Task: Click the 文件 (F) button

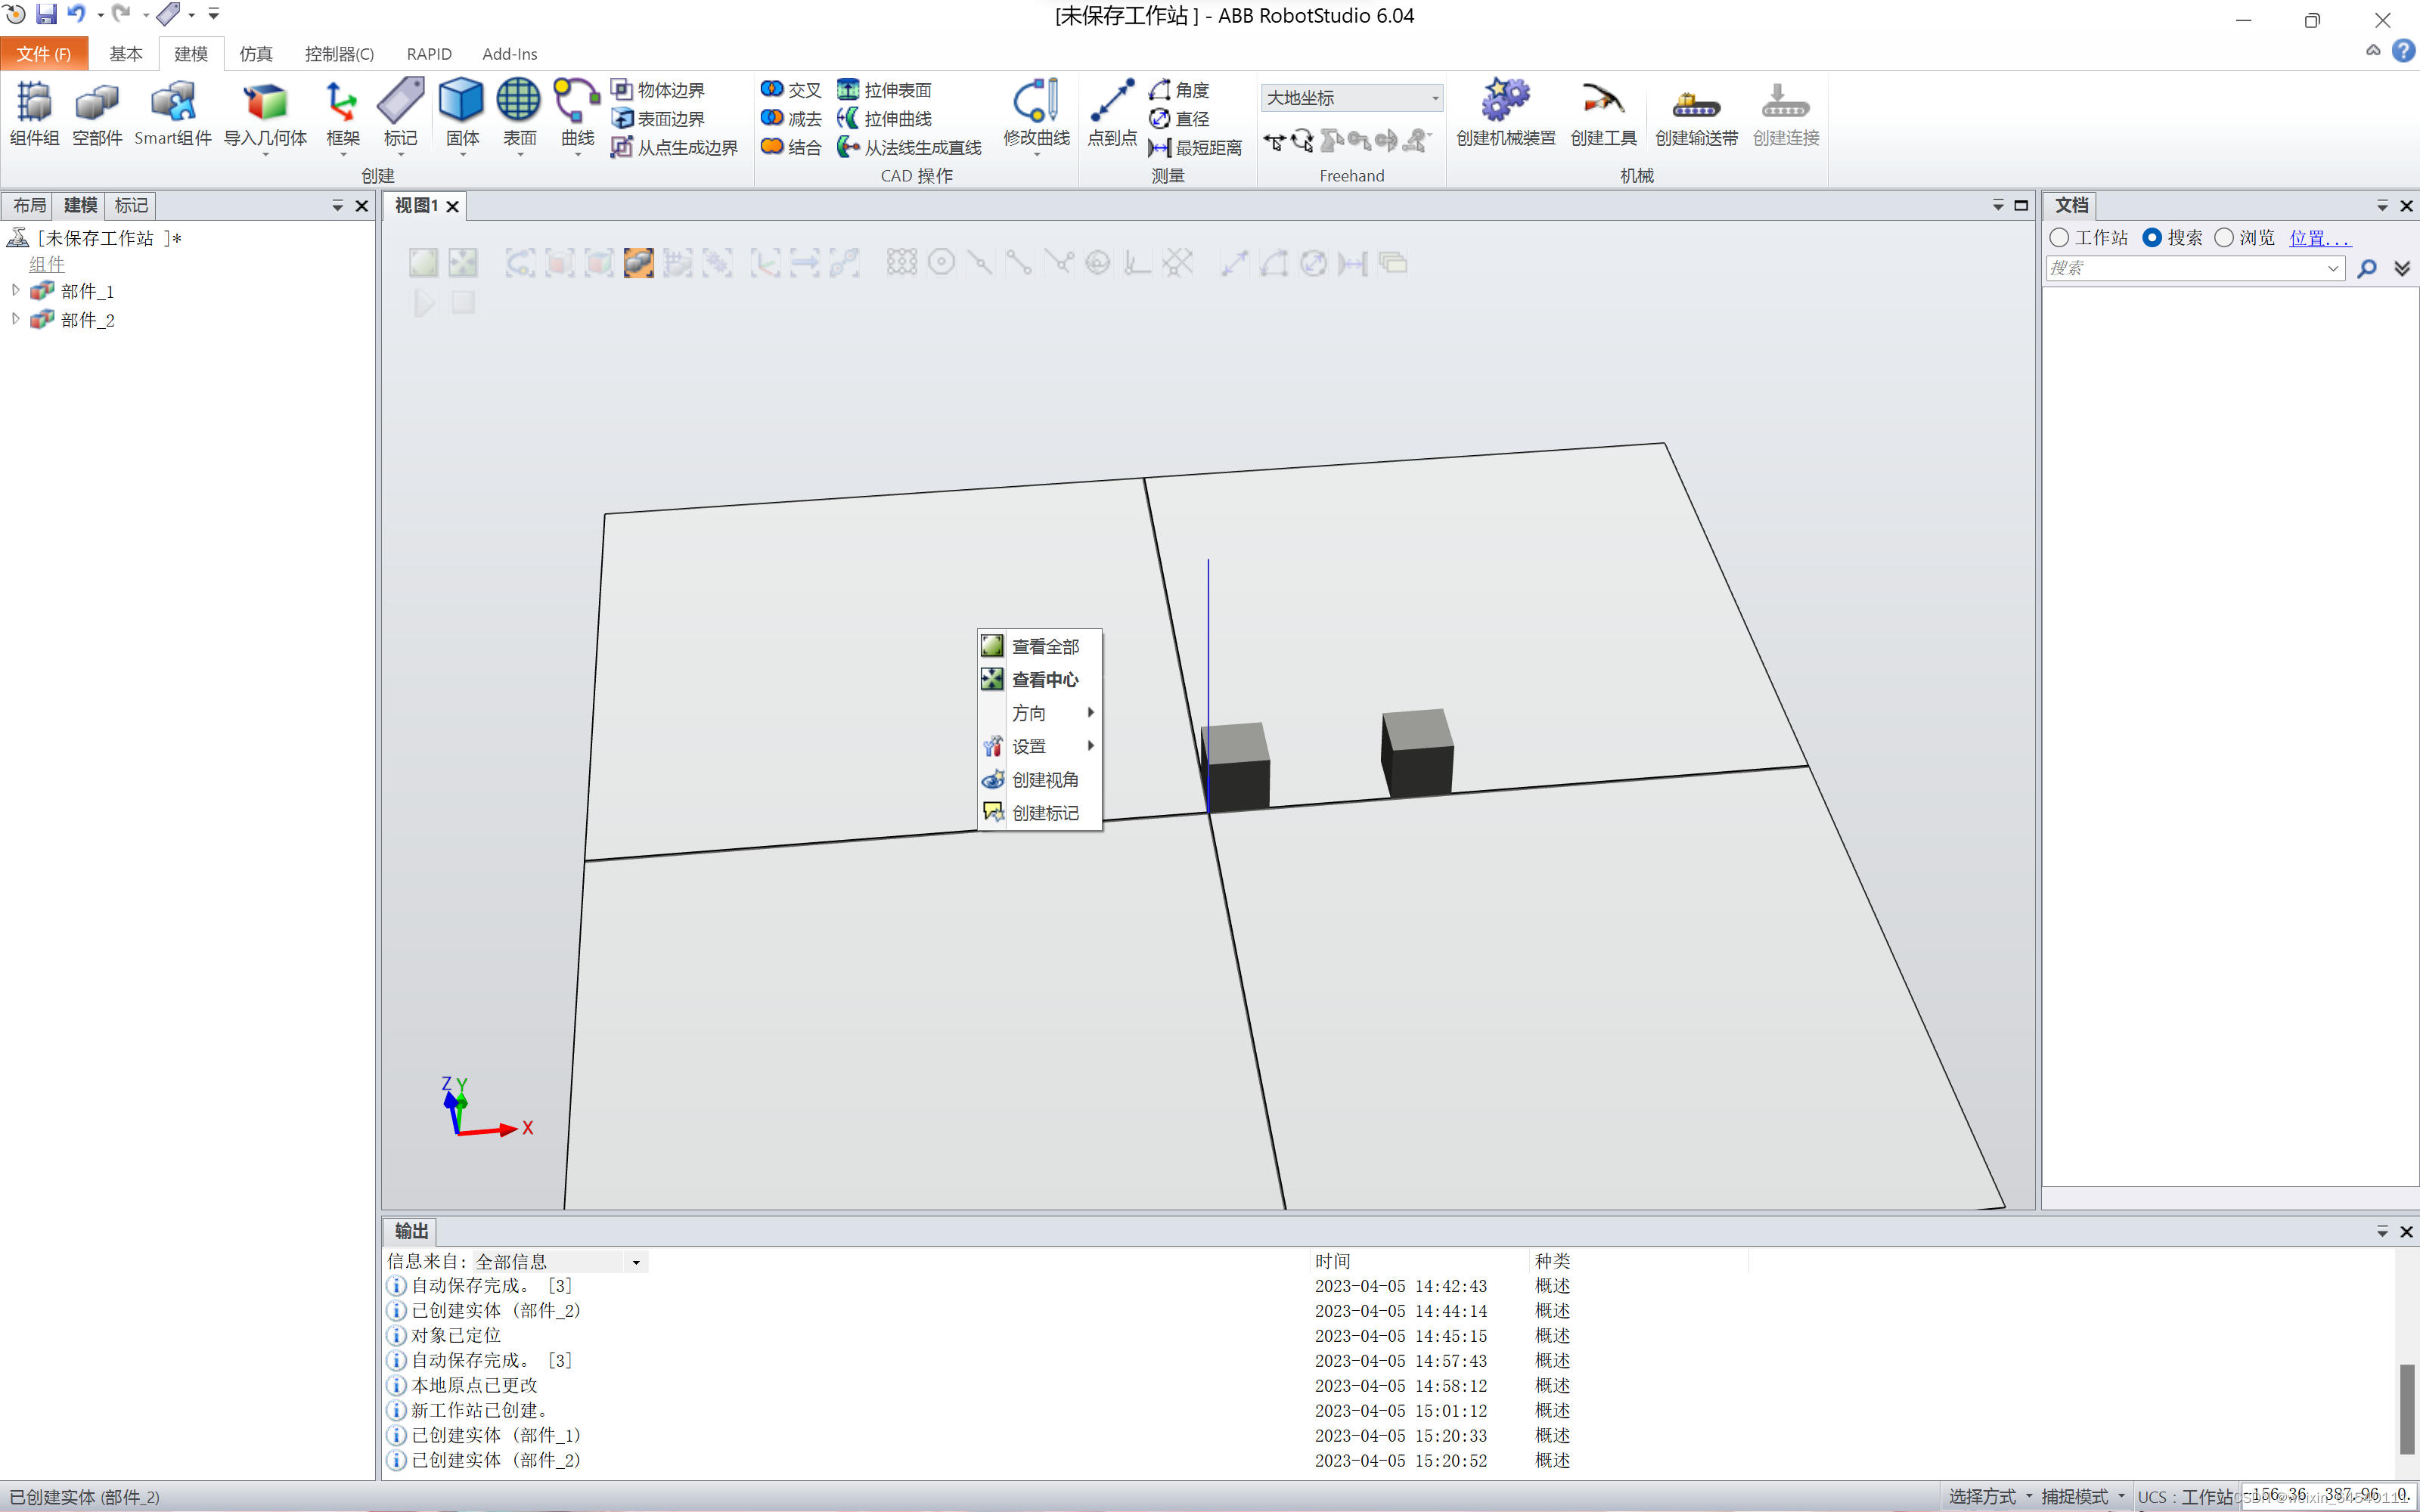Action: tap(44, 54)
